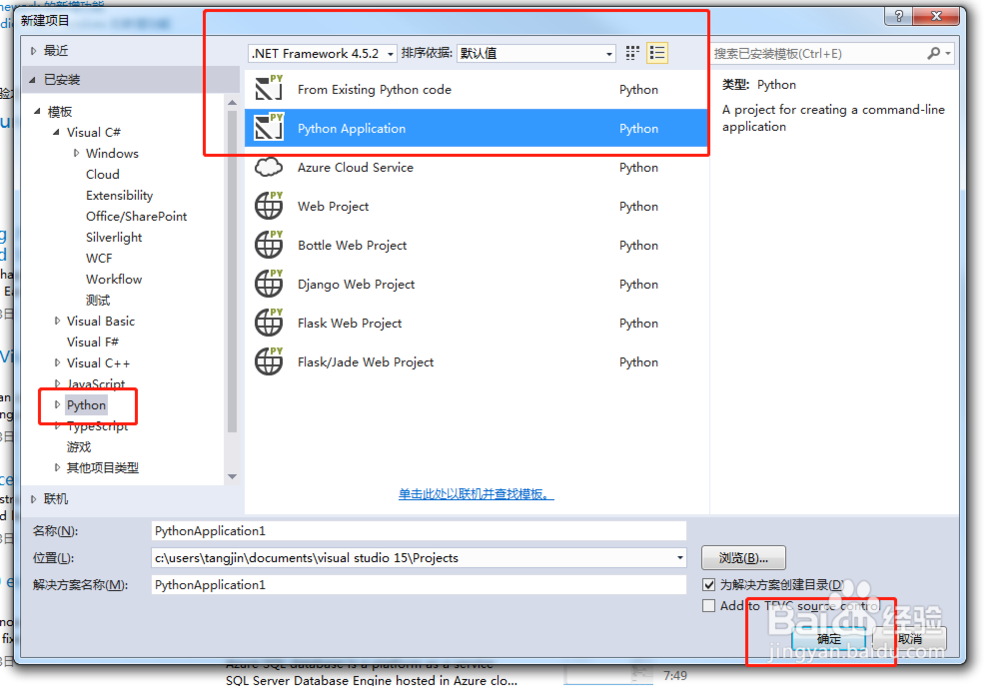The width and height of the screenshot is (1000, 686).
Task: Select the 游戏 category
Action: (x=79, y=447)
